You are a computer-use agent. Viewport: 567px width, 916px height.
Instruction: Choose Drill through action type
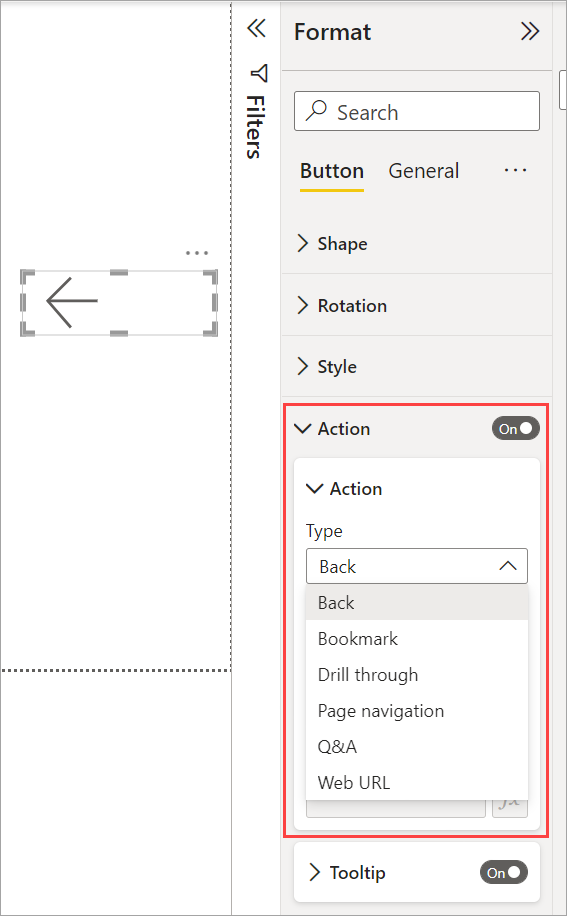pyautogui.click(x=417, y=675)
